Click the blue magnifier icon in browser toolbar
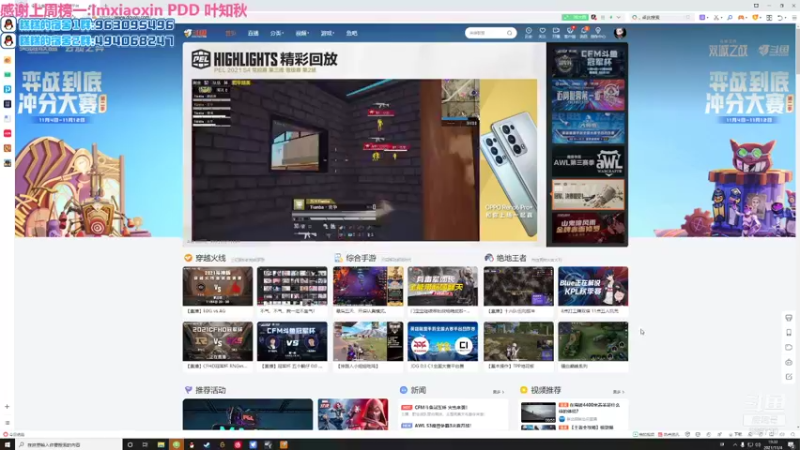800x450 pixels. pyautogui.click(x=730, y=17)
